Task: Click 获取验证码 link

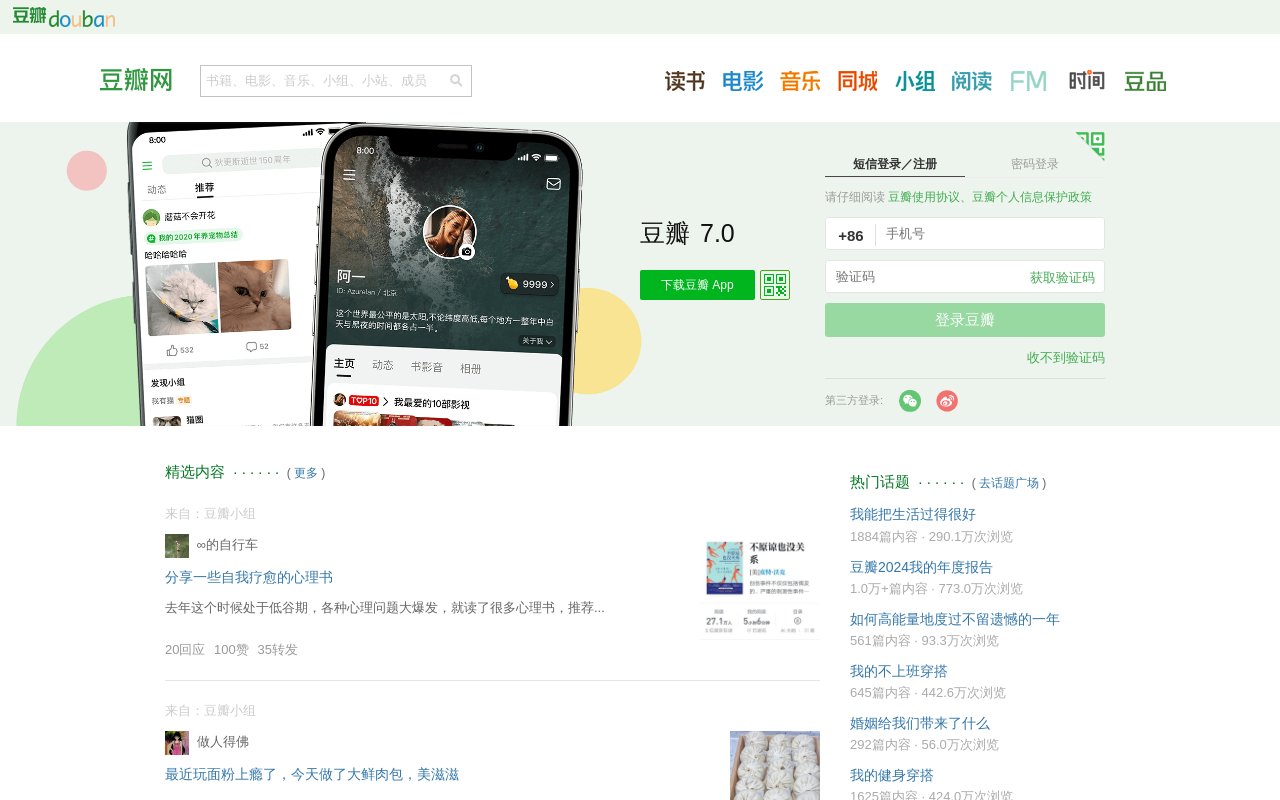Action: click(1062, 278)
